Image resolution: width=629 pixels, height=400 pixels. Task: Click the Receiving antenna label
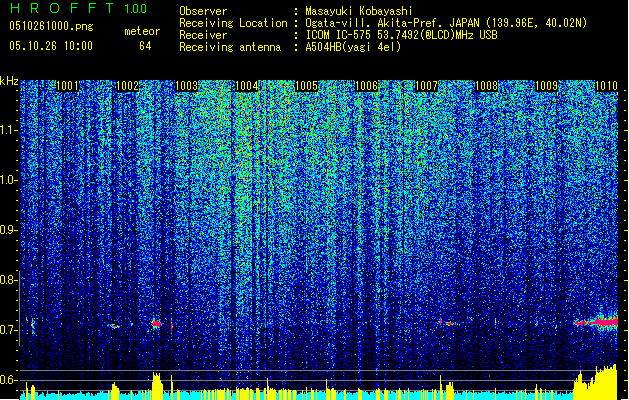pyautogui.click(x=230, y=47)
